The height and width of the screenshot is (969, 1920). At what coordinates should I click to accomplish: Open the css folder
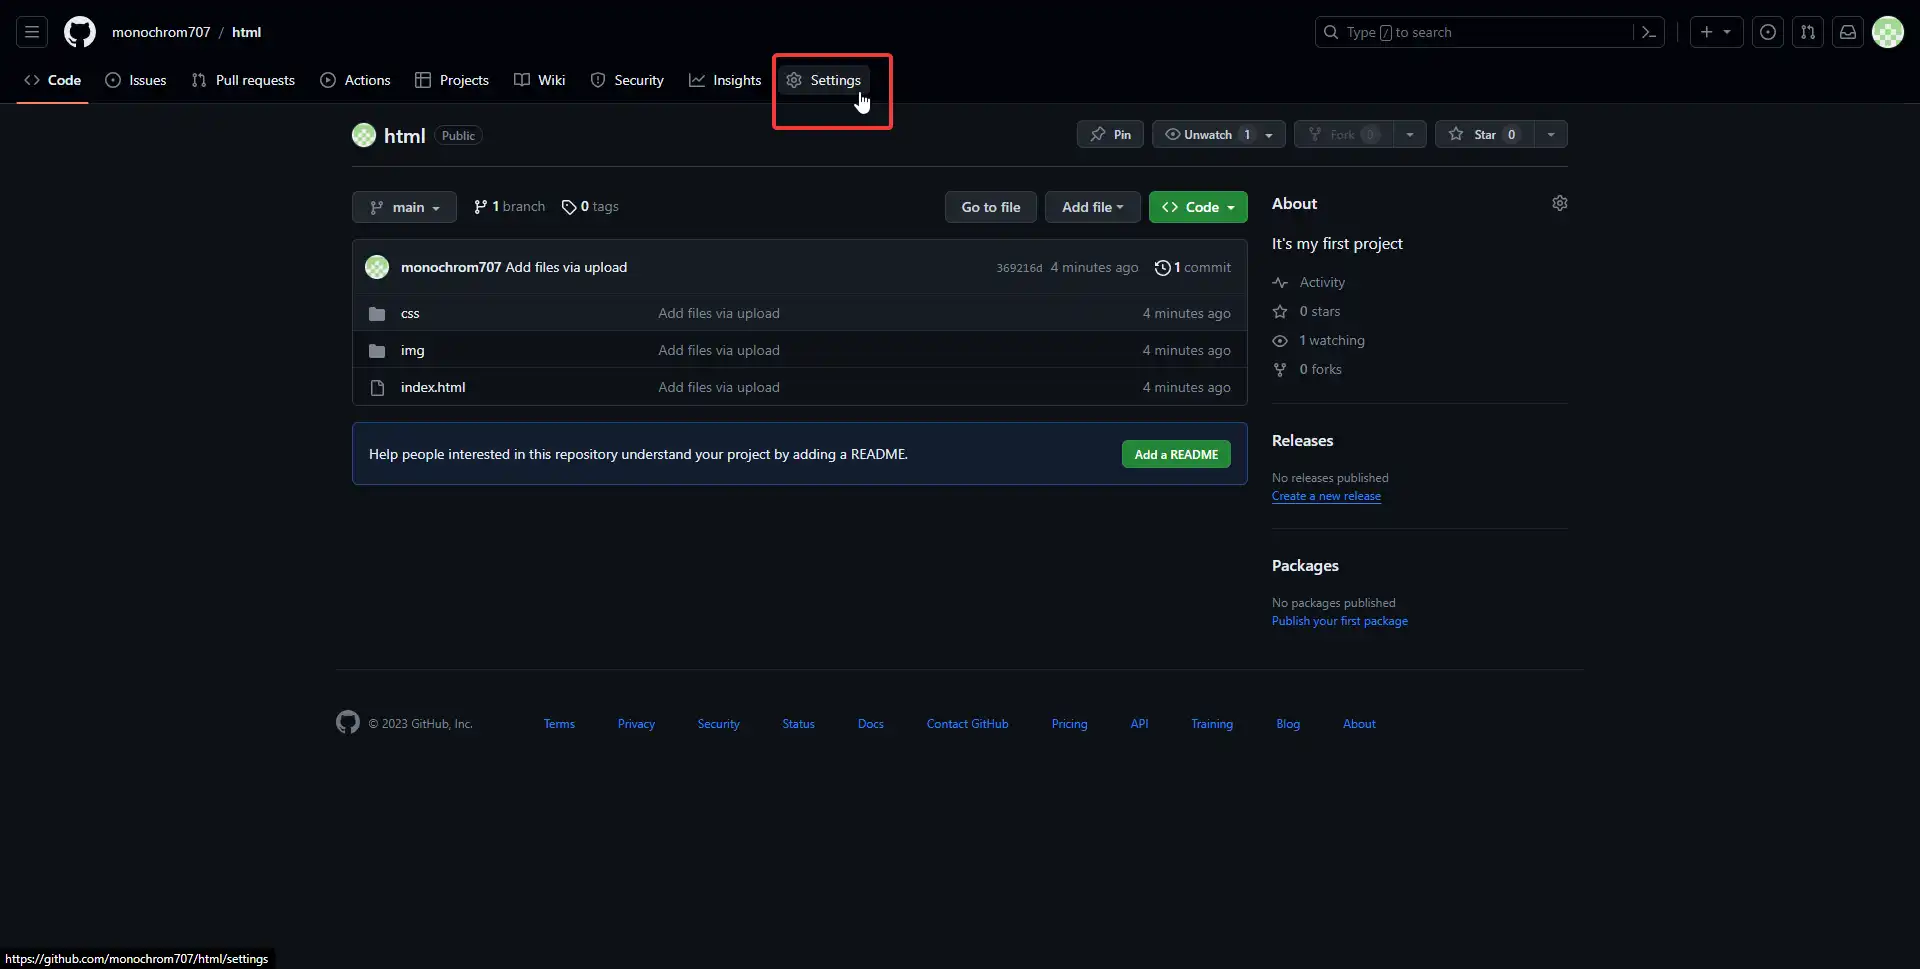click(410, 313)
